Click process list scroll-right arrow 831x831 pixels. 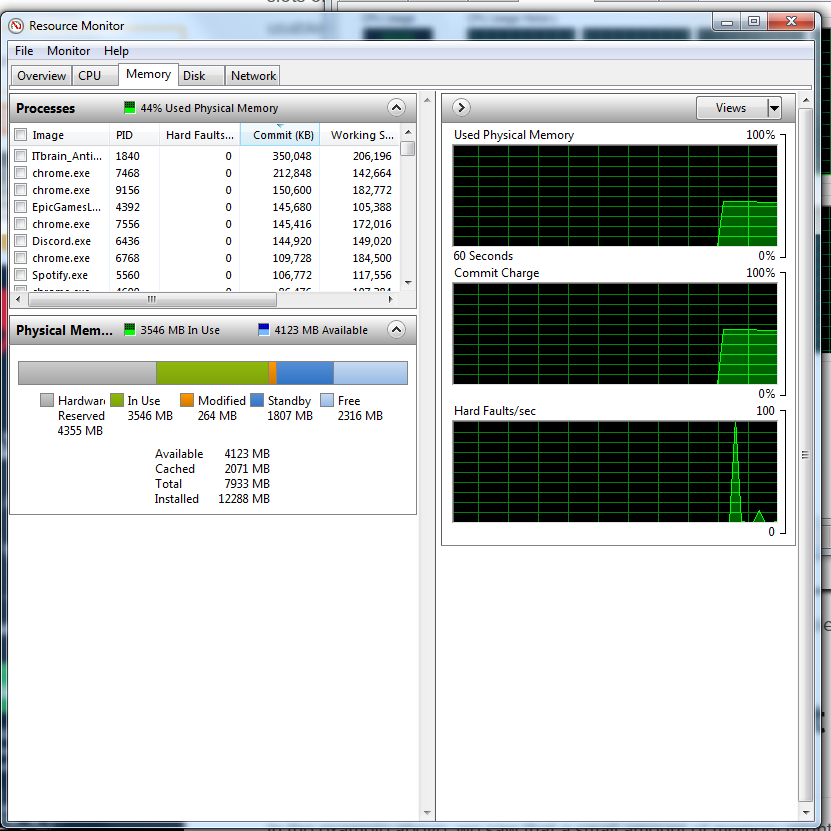391,299
